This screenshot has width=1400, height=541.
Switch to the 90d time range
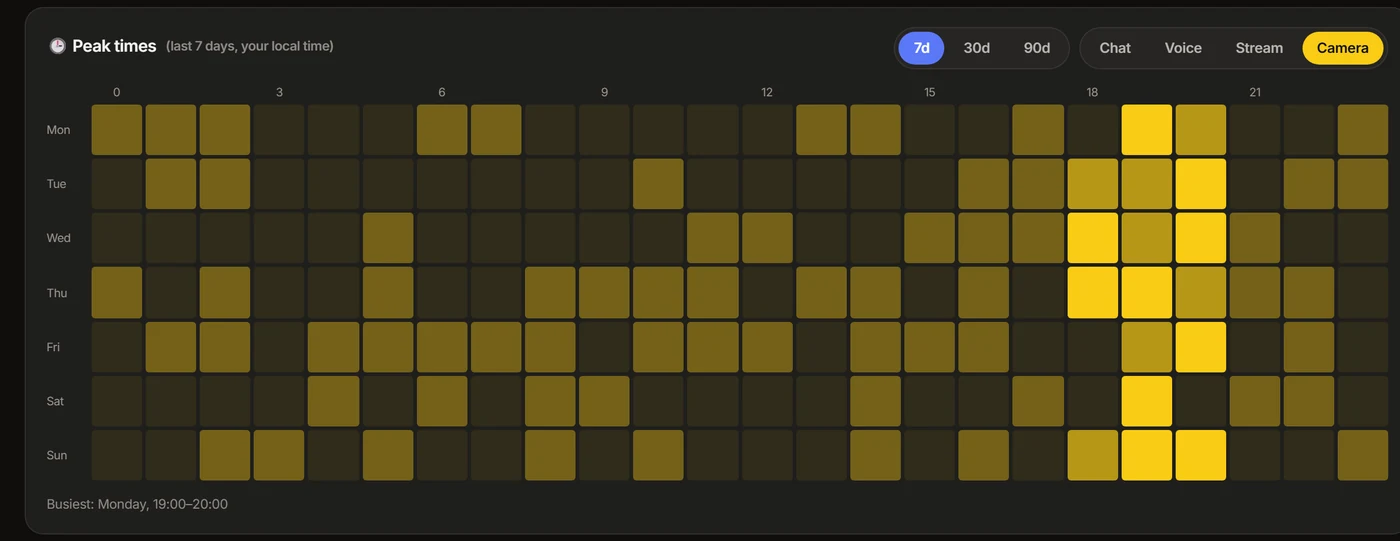pyautogui.click(x=1036, y=48)
